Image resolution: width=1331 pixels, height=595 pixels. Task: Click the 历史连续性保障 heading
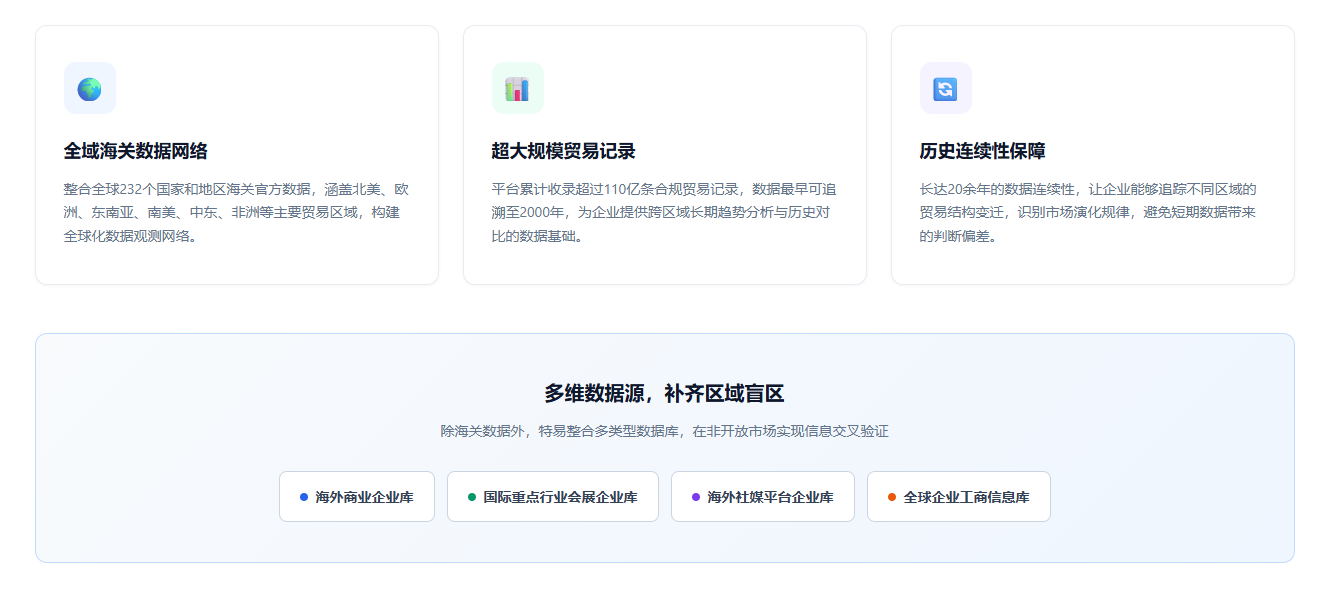coord(983,151)
